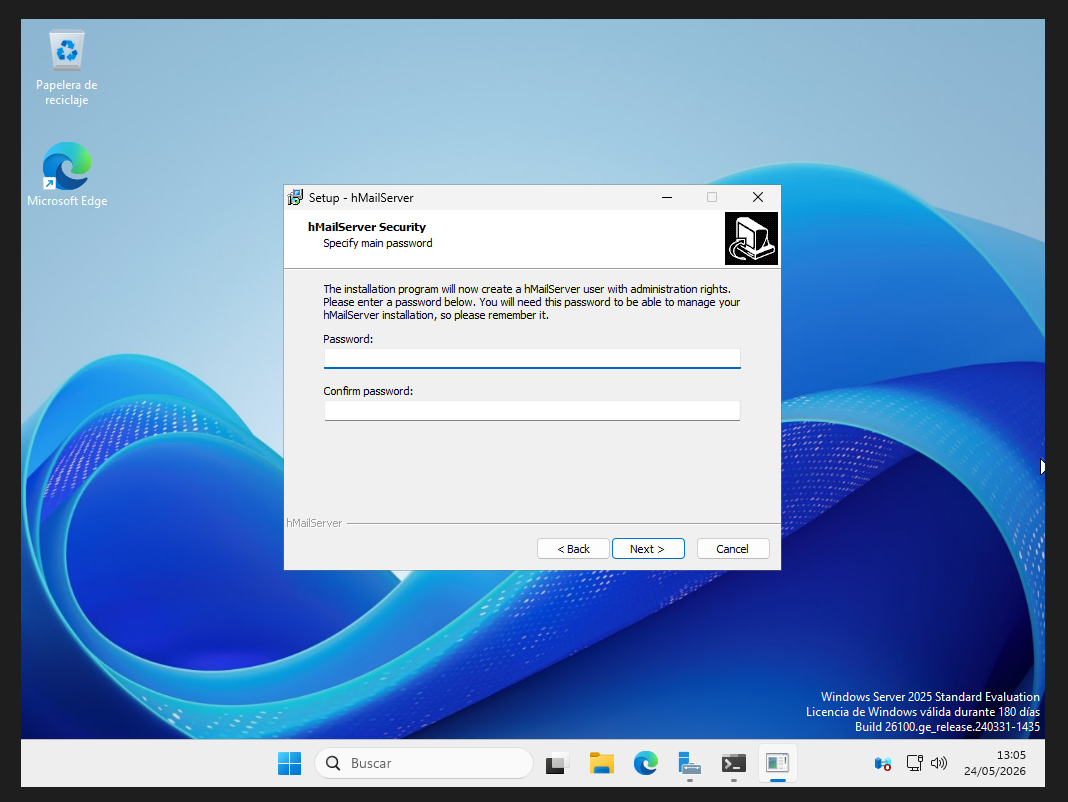The width and height of the screenshot is (1068, 802).
Task: Click the Password input field
Action: tap(532, 358)
